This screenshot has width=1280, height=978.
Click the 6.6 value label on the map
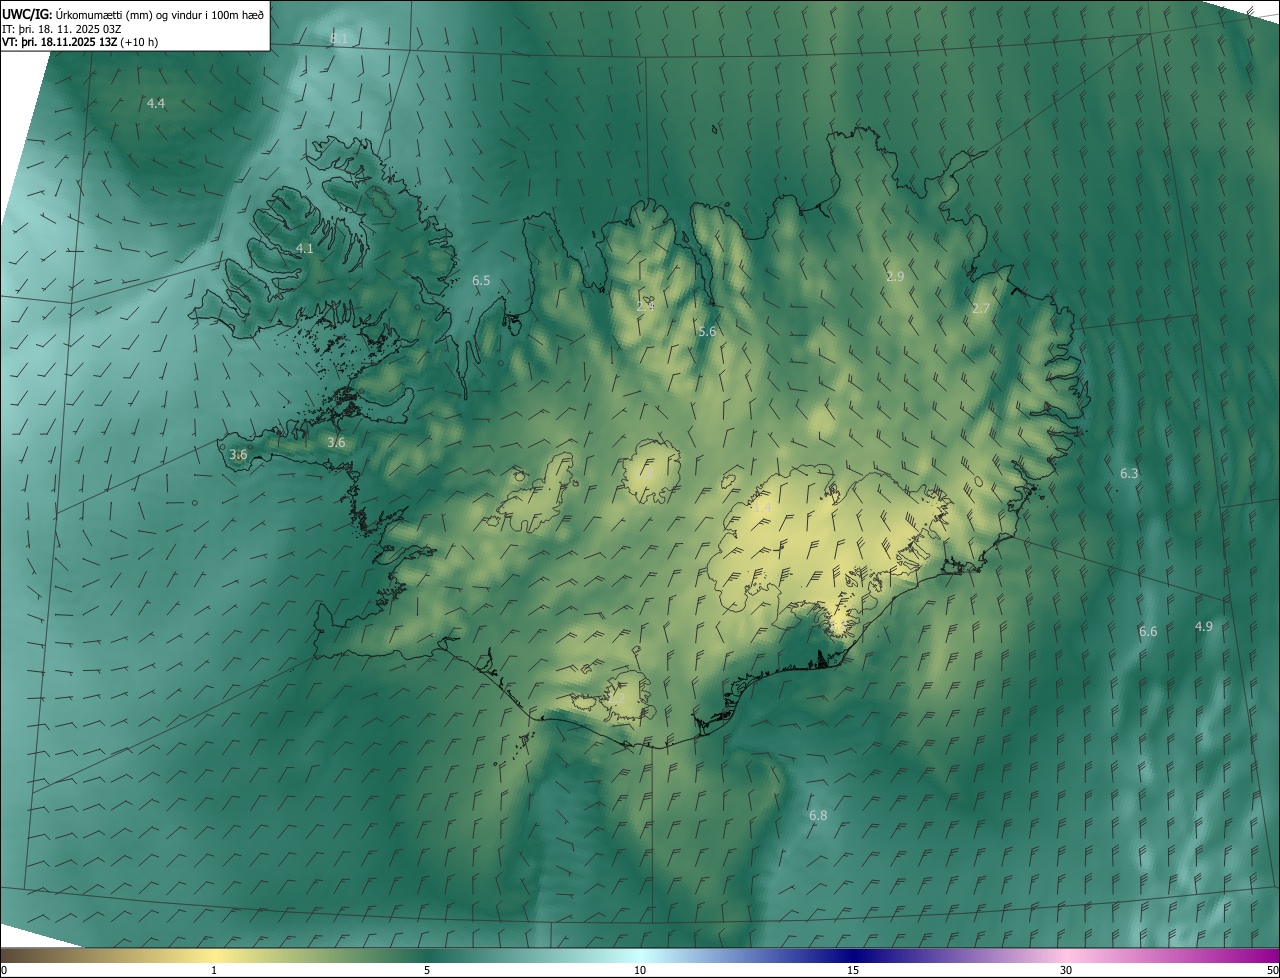[1148, 631]
